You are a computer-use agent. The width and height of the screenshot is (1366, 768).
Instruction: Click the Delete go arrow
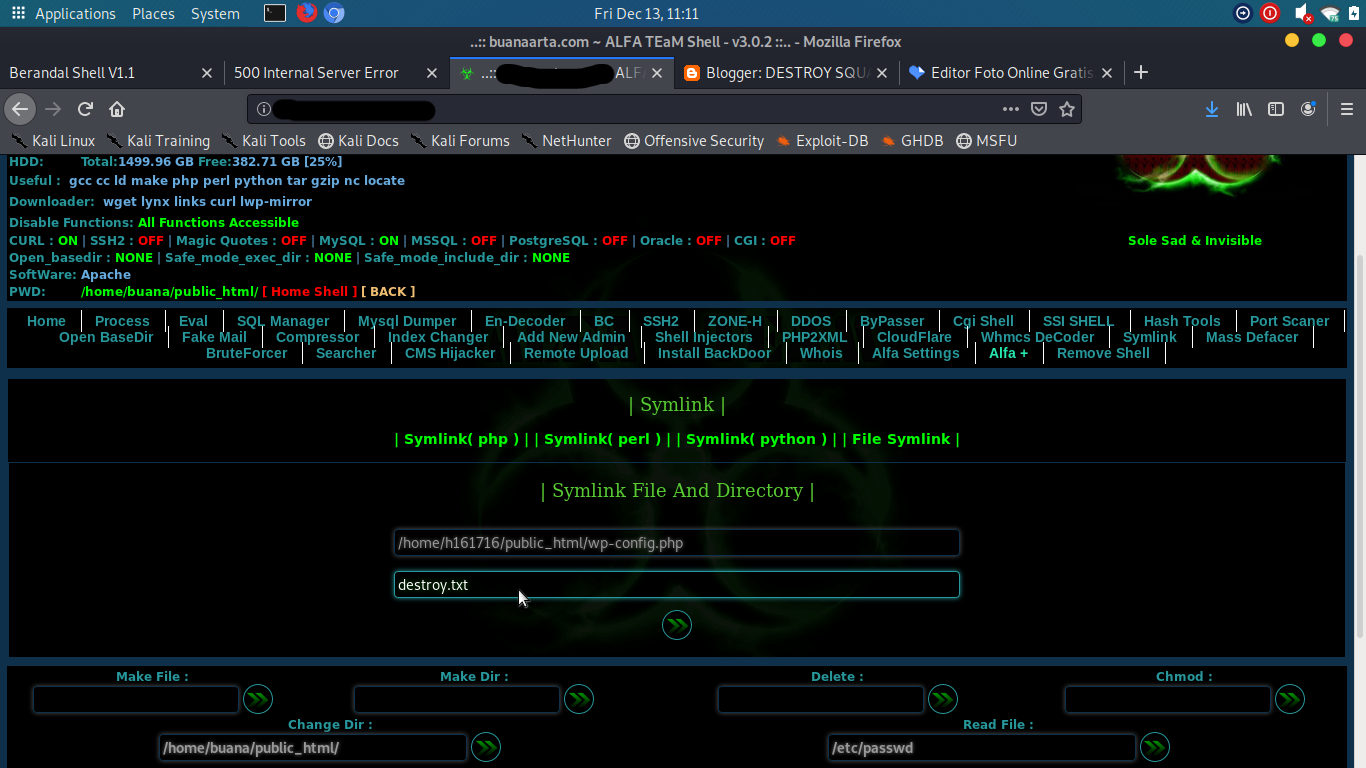point(943,699)
